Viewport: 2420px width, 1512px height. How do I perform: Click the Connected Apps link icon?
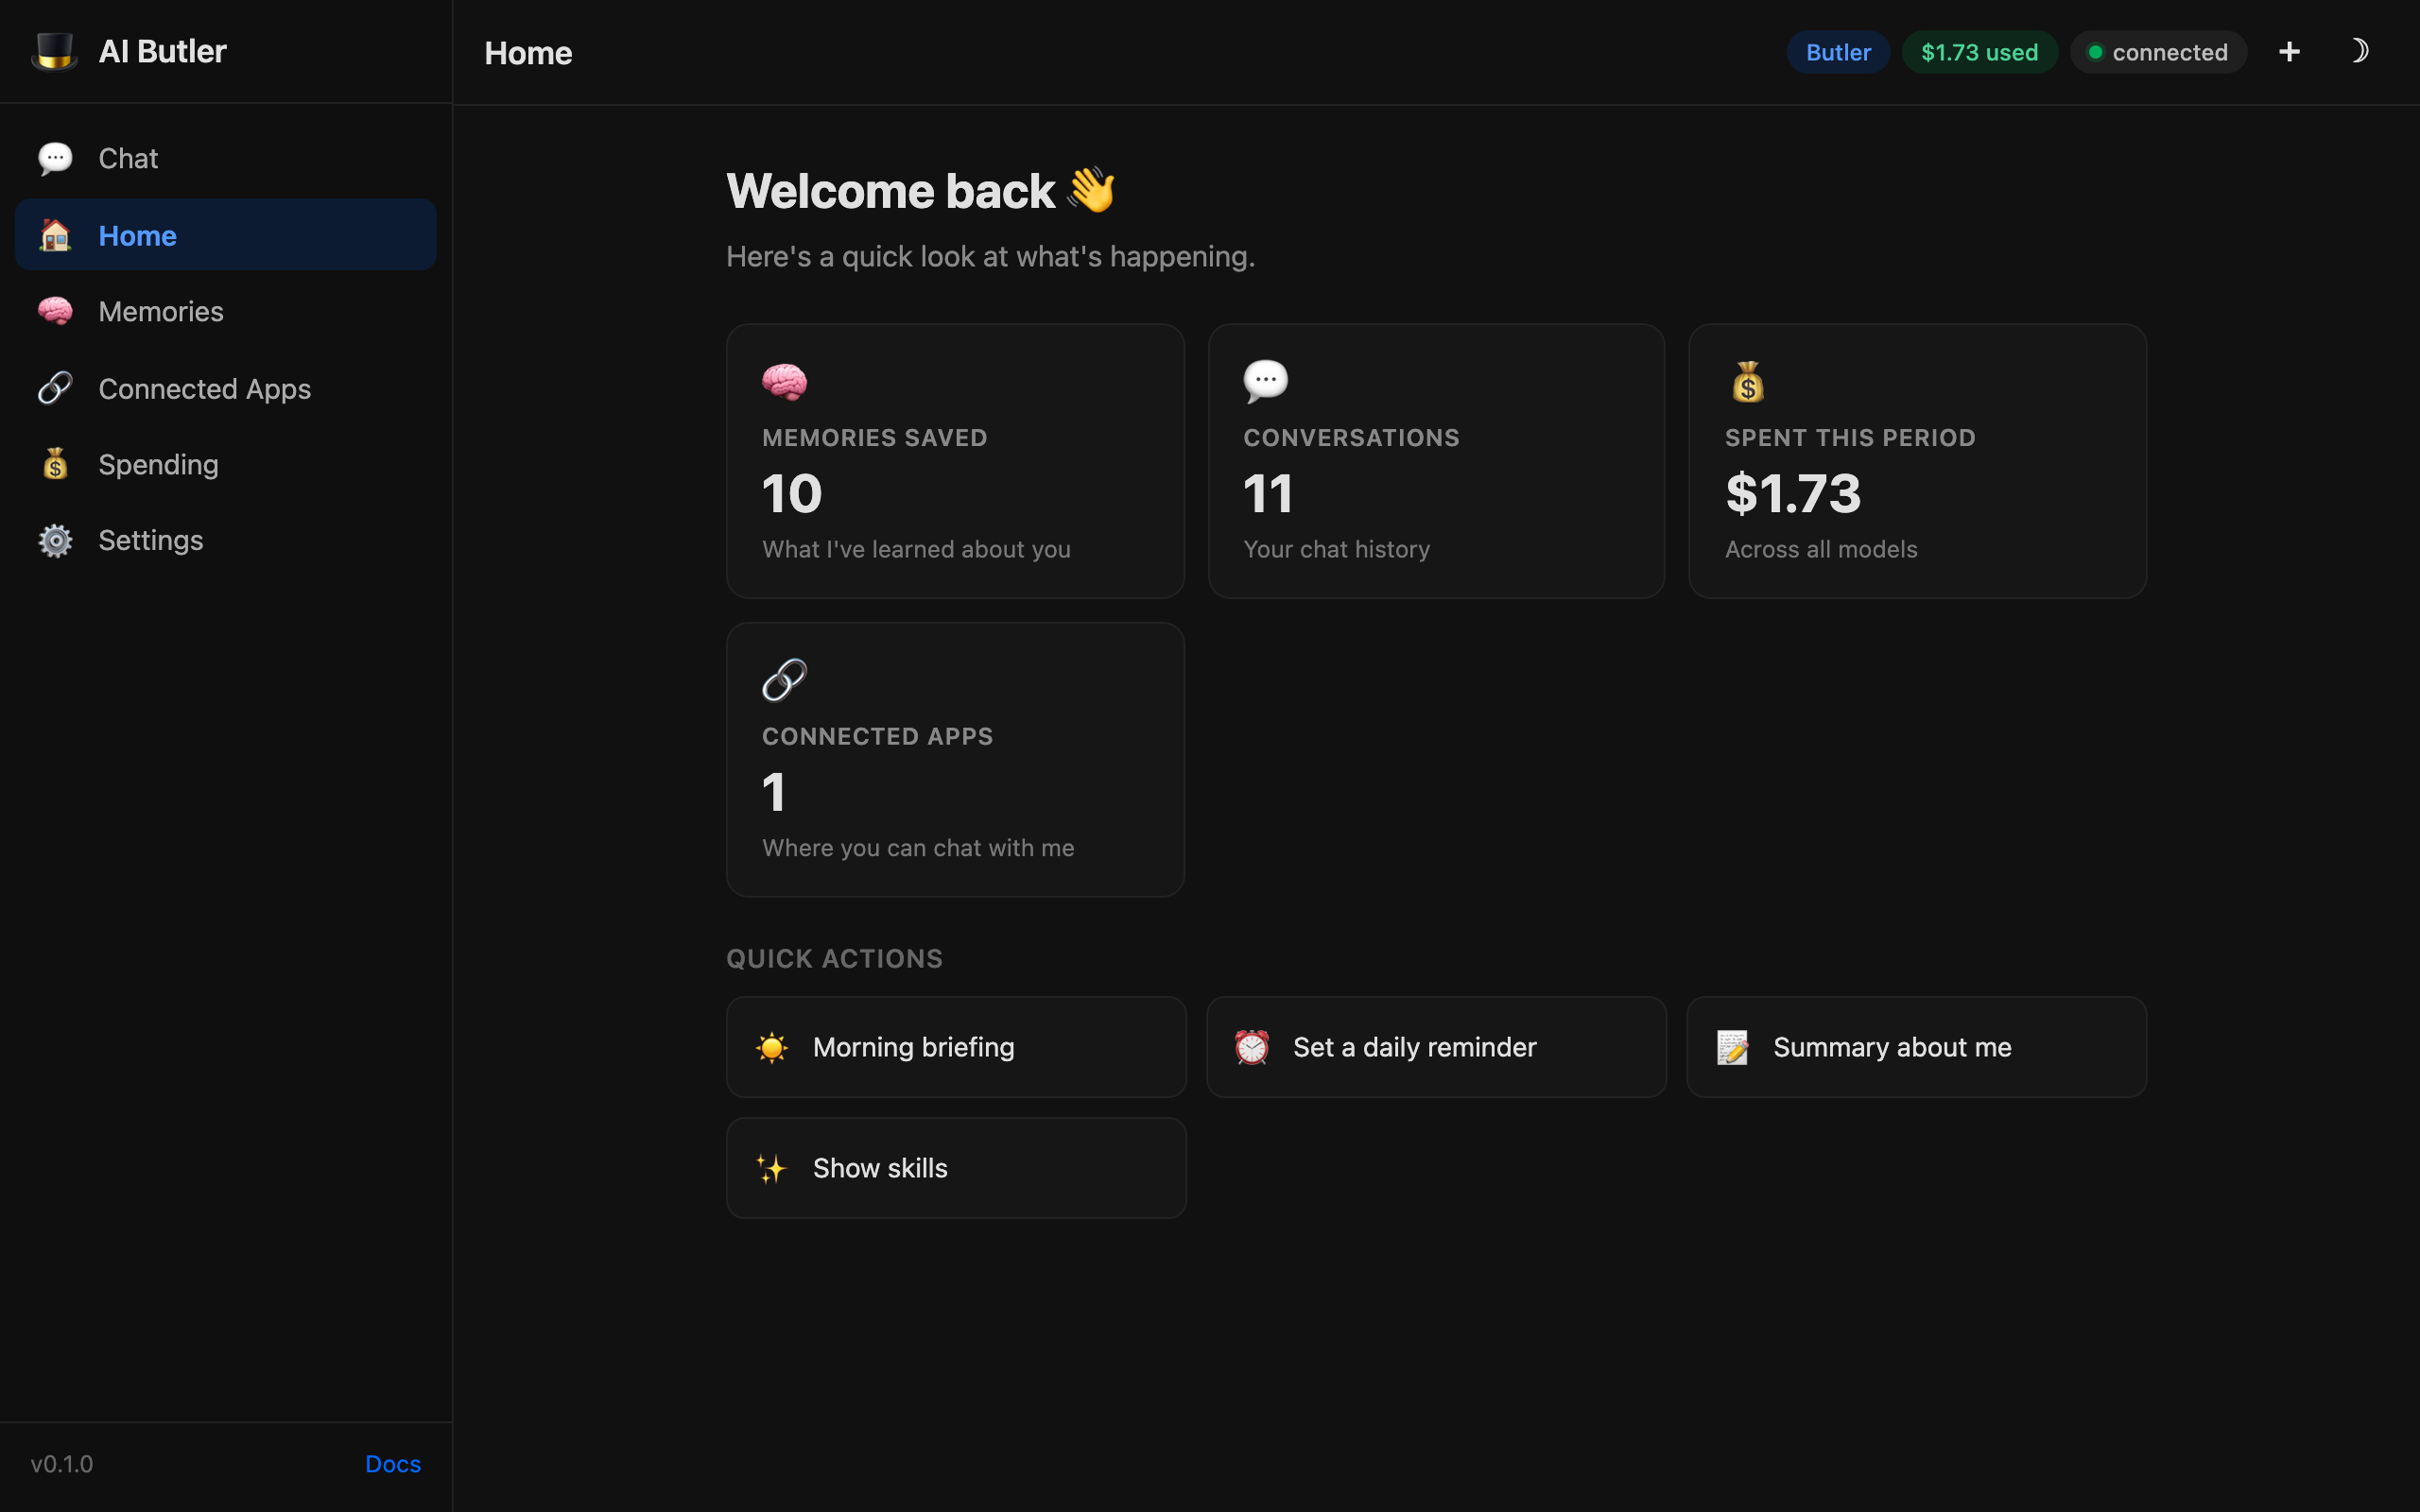55,387
